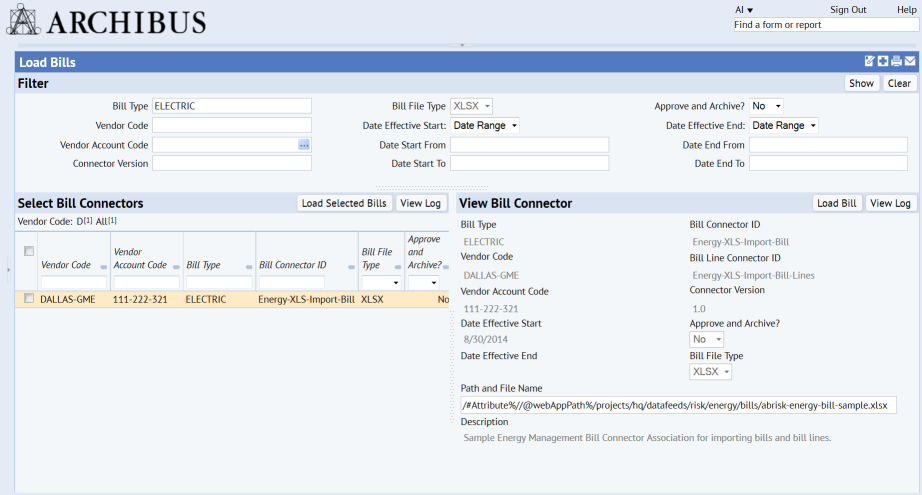
Task: Click the Date Start From field
Action: click(530, 145)
